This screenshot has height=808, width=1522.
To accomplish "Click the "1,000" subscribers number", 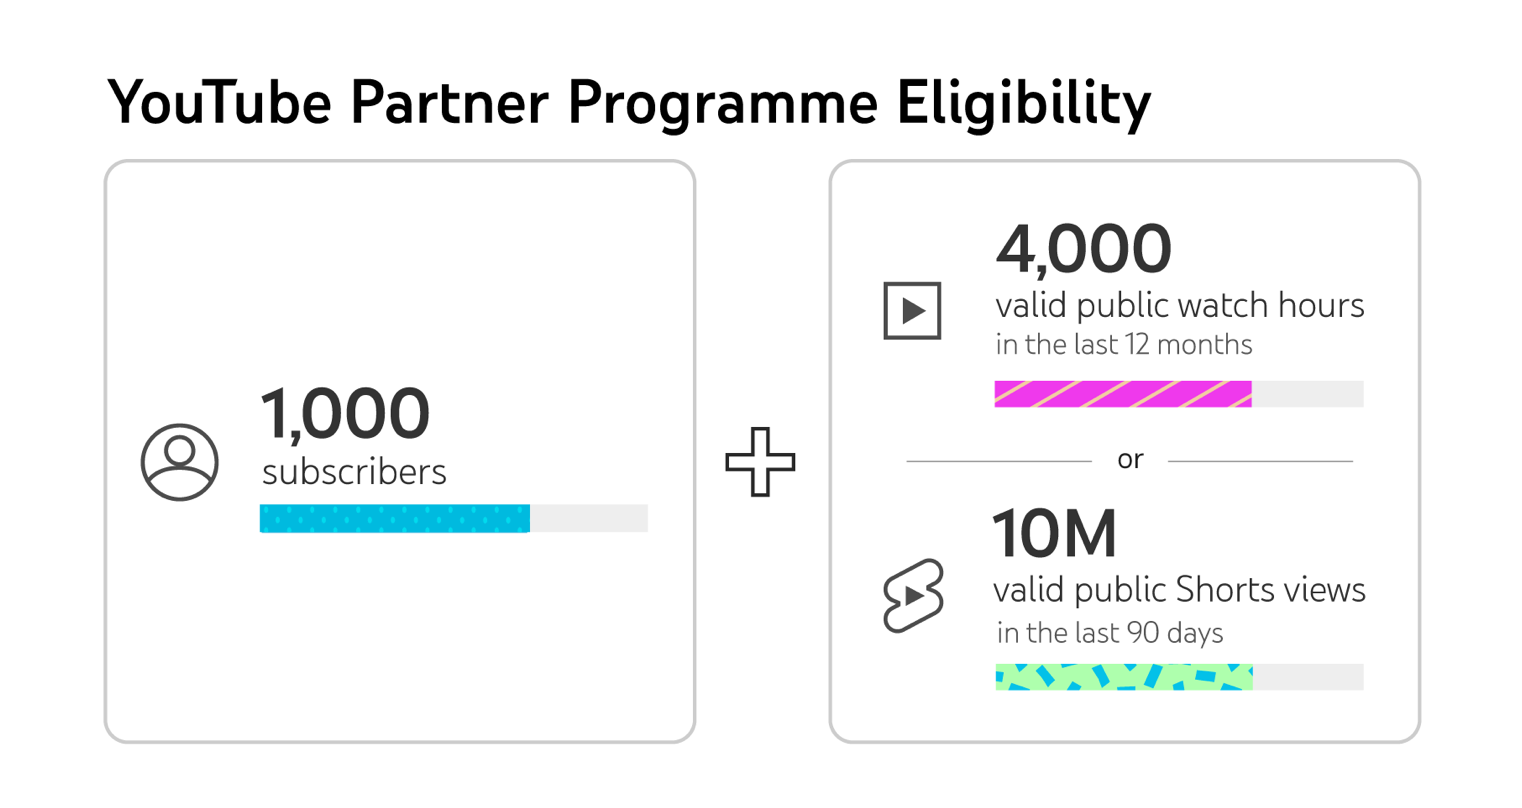I will pos(345,414).
